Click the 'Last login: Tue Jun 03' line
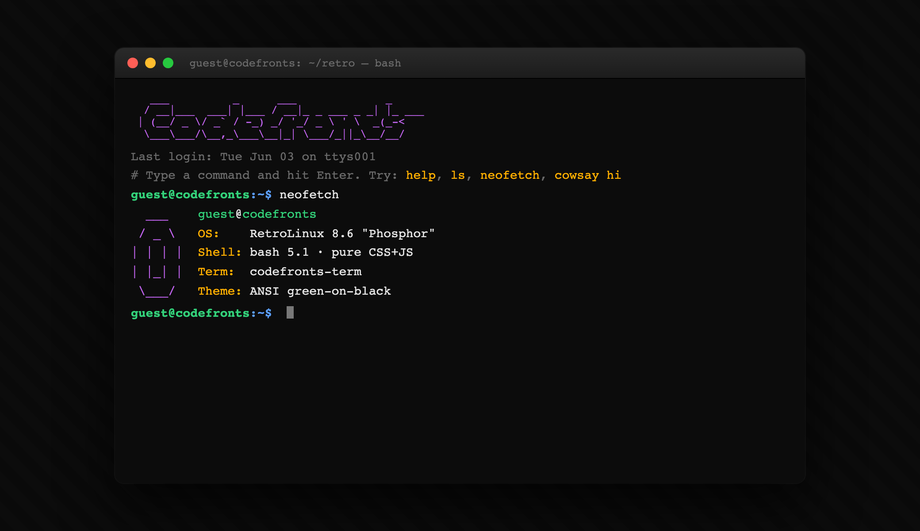920x531 pixels. coord(253,157)
